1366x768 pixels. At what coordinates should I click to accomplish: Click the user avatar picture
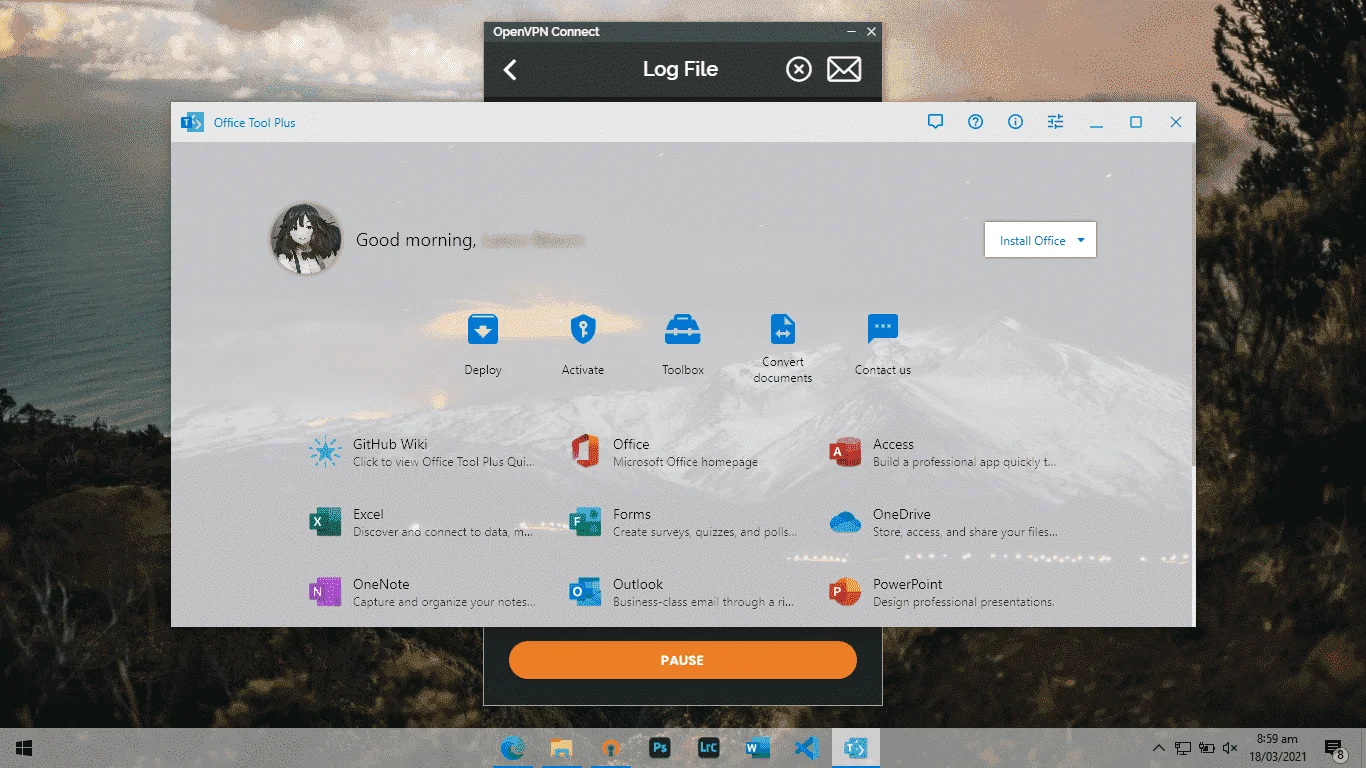(x=306, y=240)
